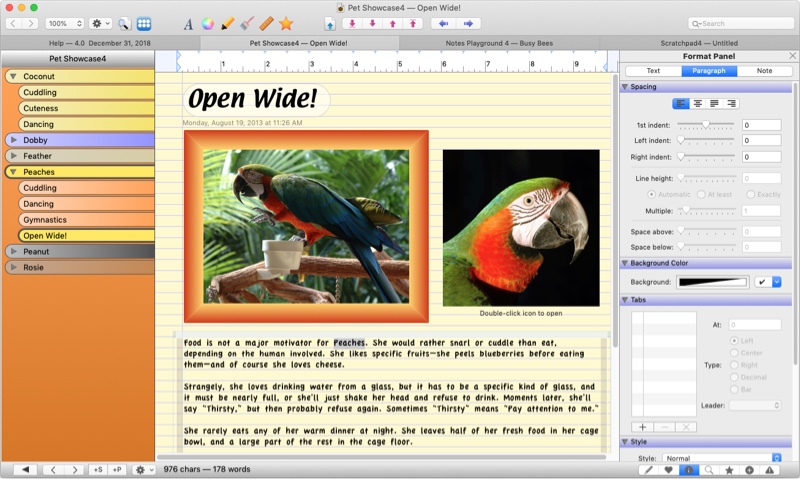Collapse the Peaches outline entry
This screenshot has height=479, width=800.
[13, 172]
